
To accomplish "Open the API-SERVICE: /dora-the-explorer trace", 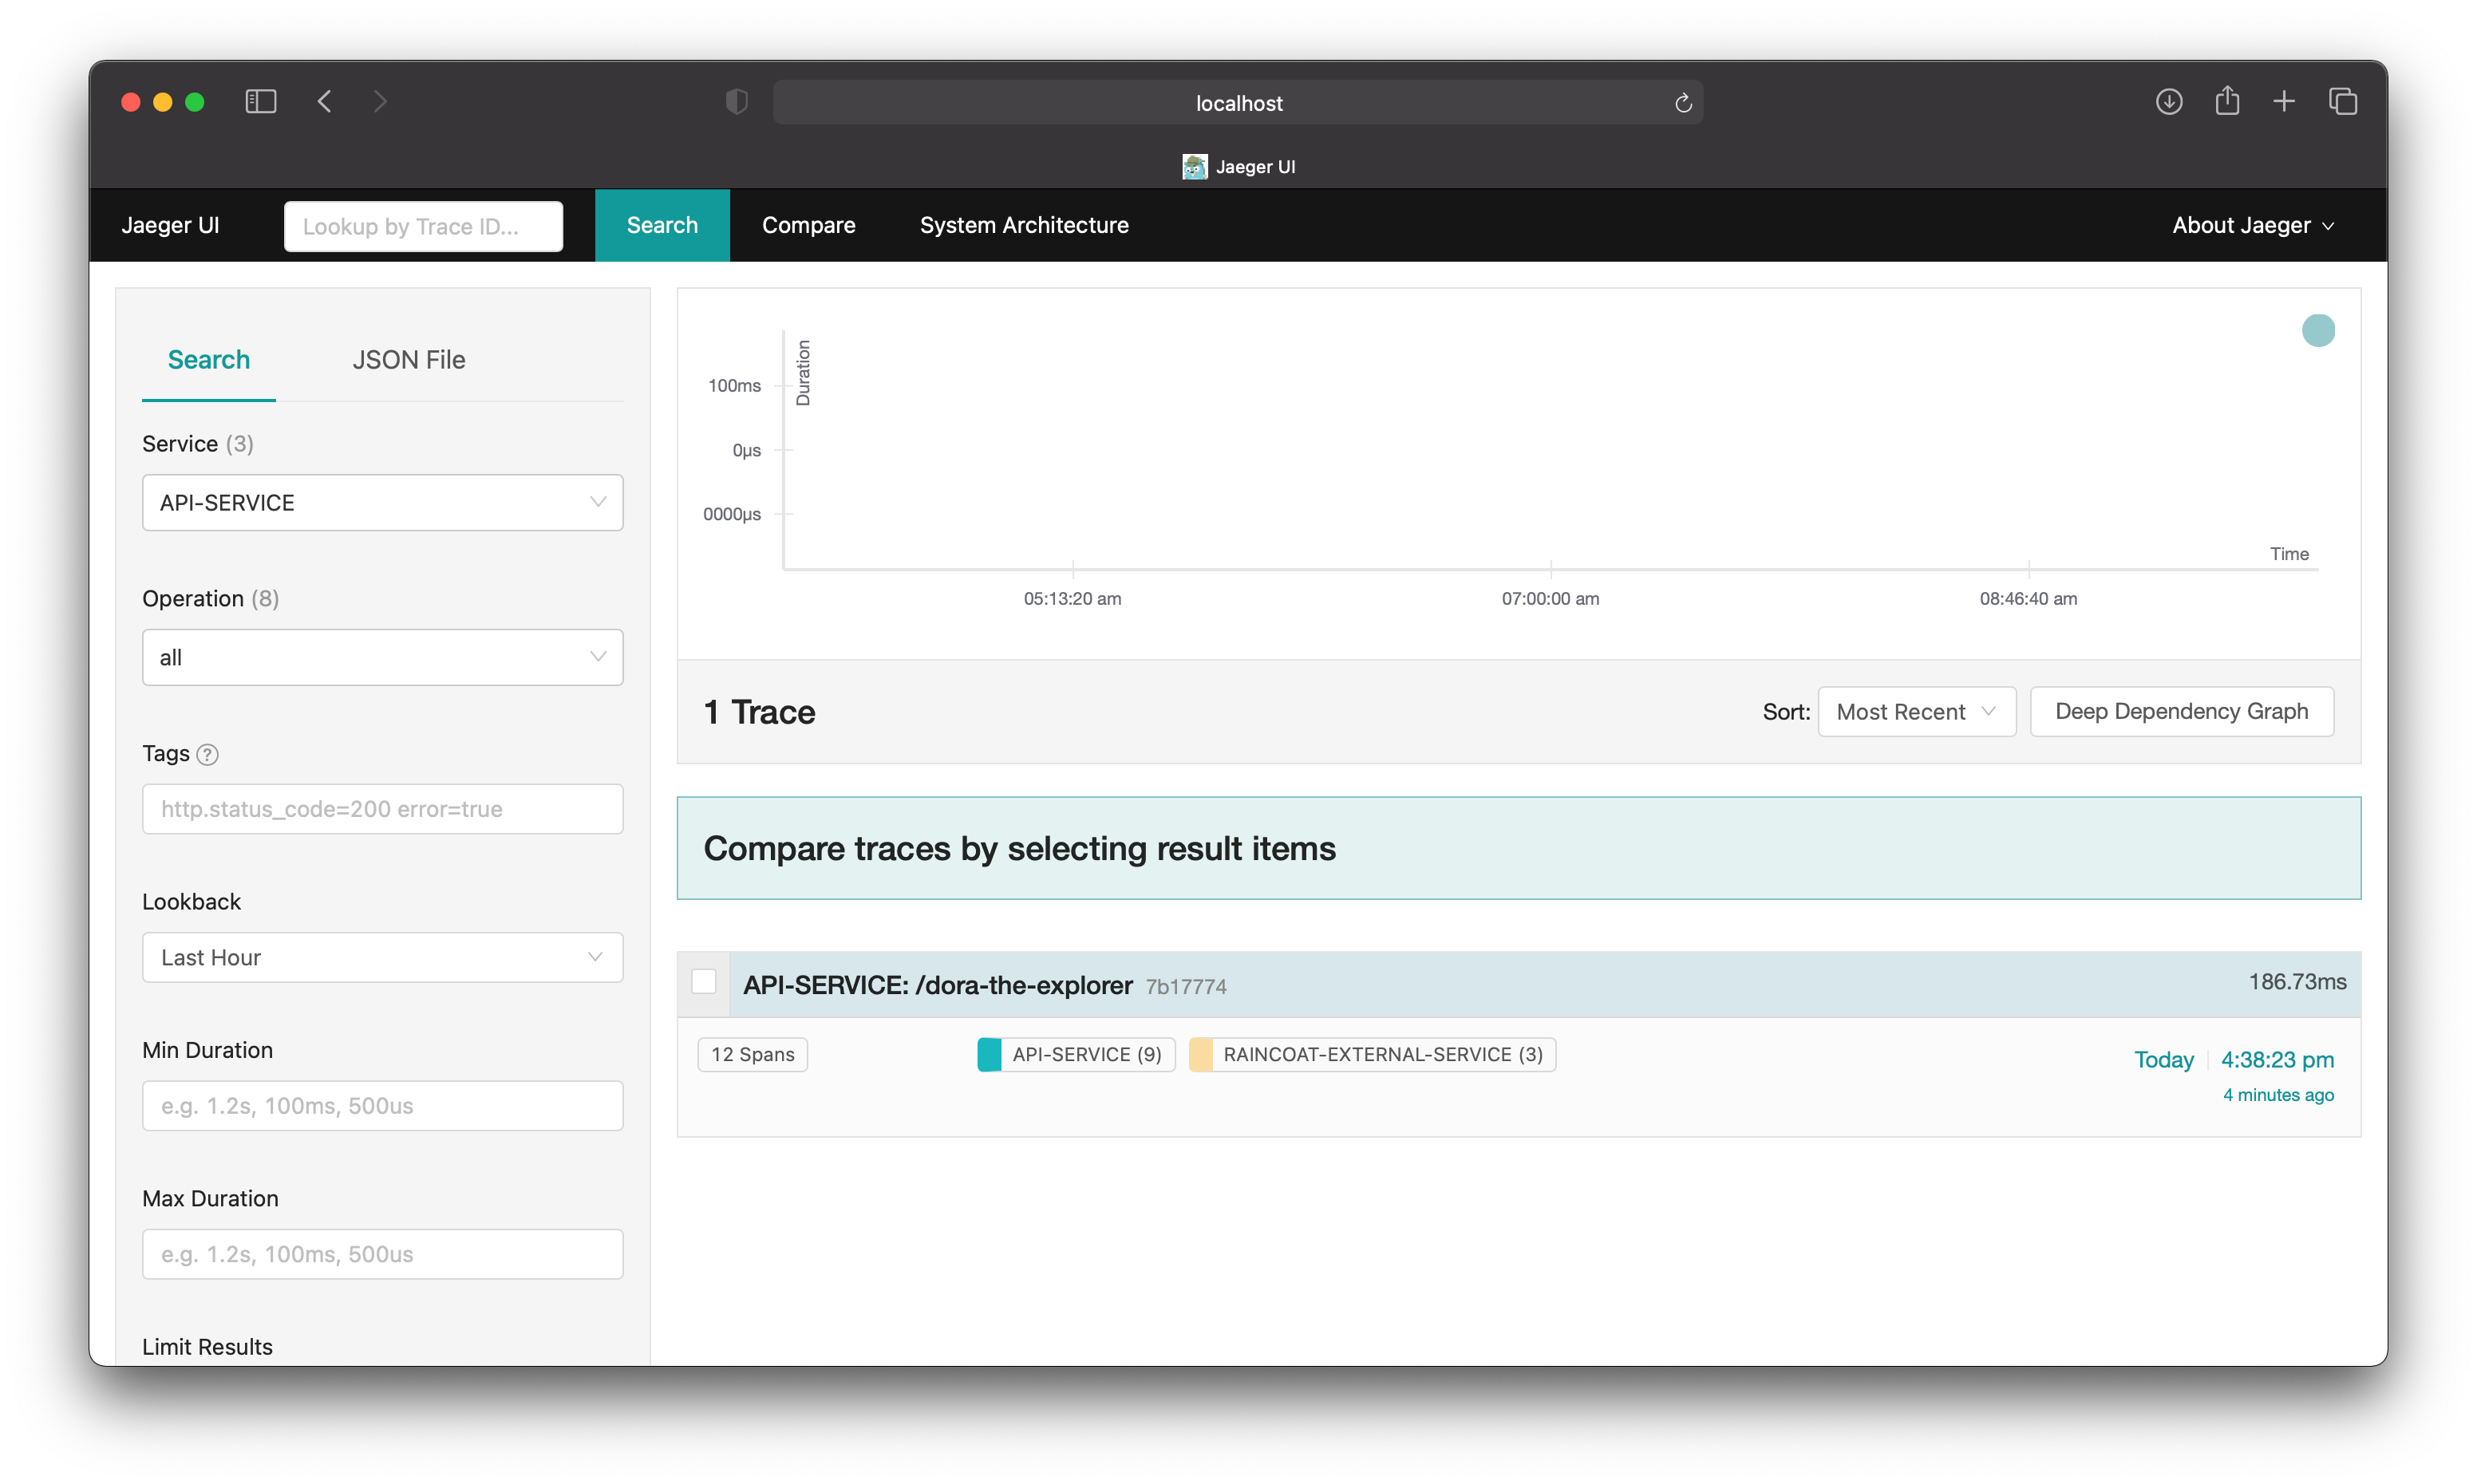I will pyautogui.click(x=936, y=984).
